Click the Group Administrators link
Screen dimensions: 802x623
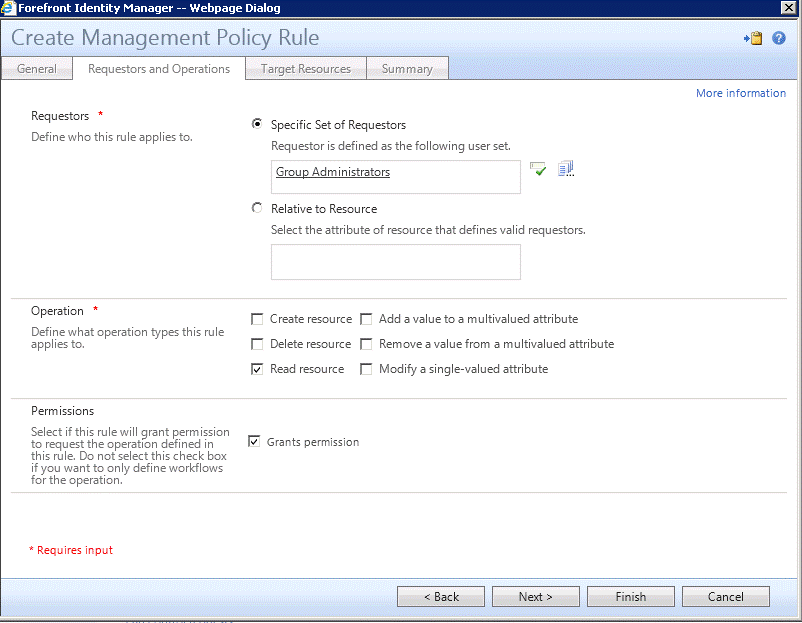[333, 172]
